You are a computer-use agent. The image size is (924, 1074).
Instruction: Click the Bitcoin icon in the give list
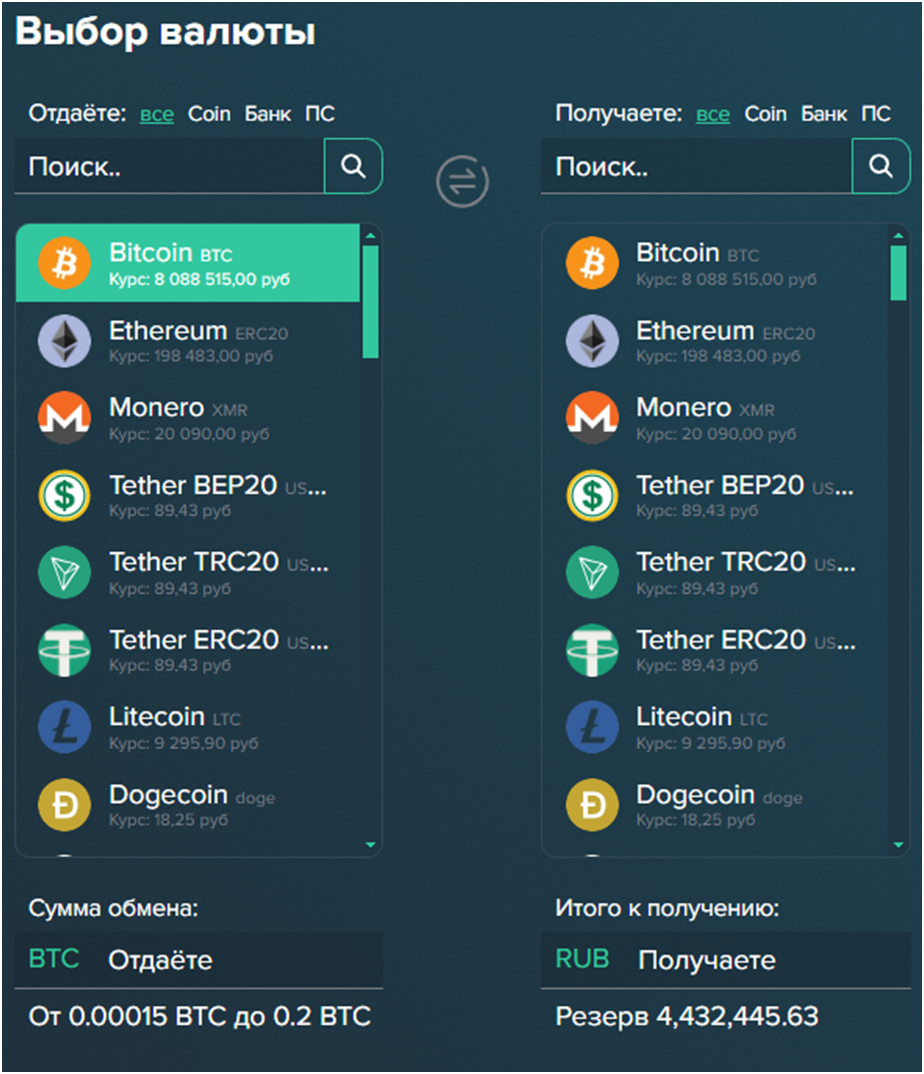[x=64, y=263]
